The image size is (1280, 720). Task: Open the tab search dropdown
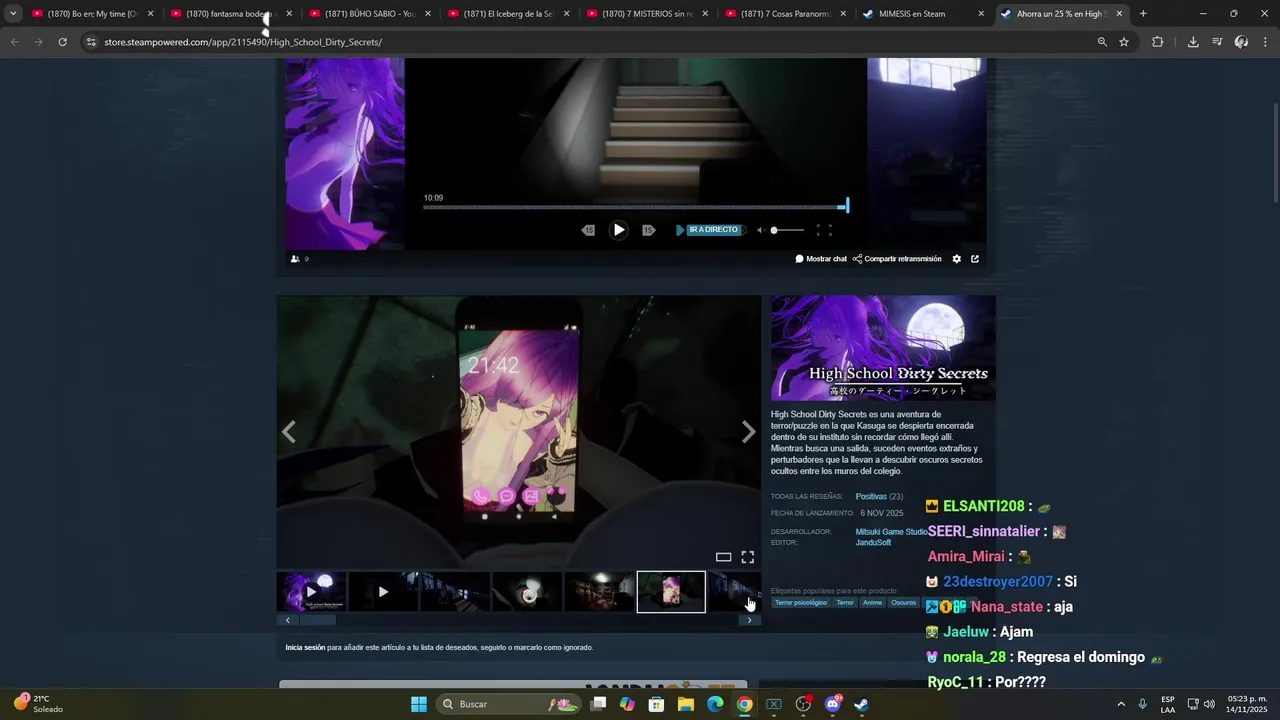point(13,14)
